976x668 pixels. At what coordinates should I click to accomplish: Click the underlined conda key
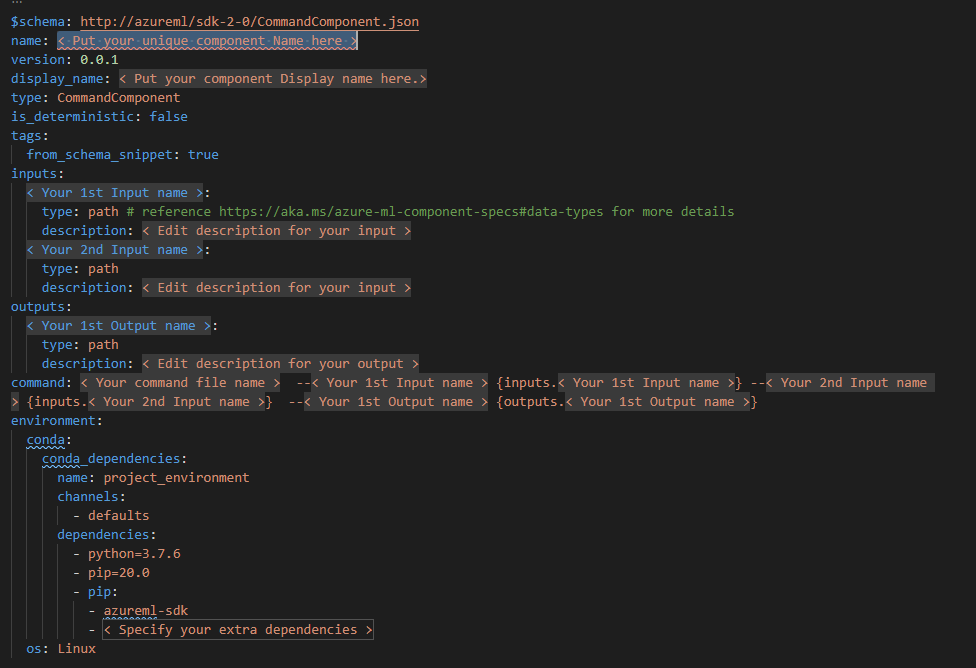[45, 440]
